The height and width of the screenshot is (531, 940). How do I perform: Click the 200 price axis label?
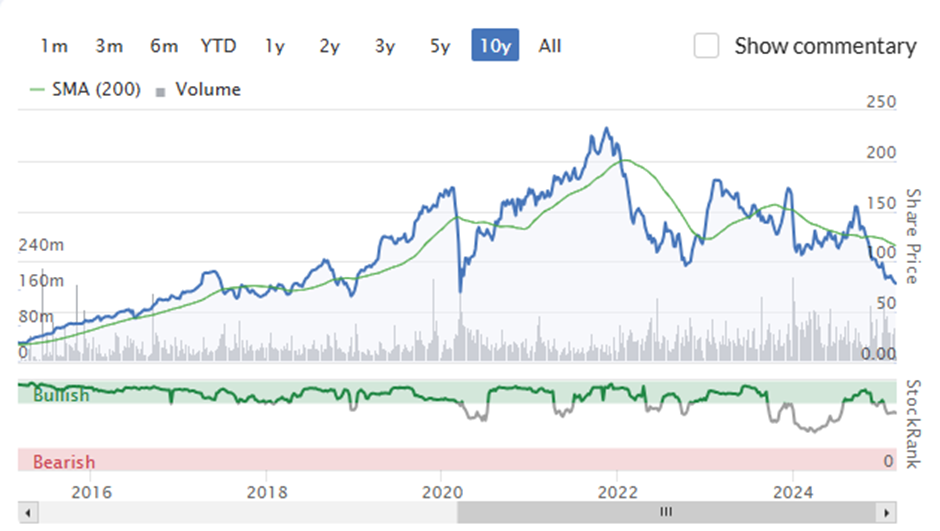(881, 153)
